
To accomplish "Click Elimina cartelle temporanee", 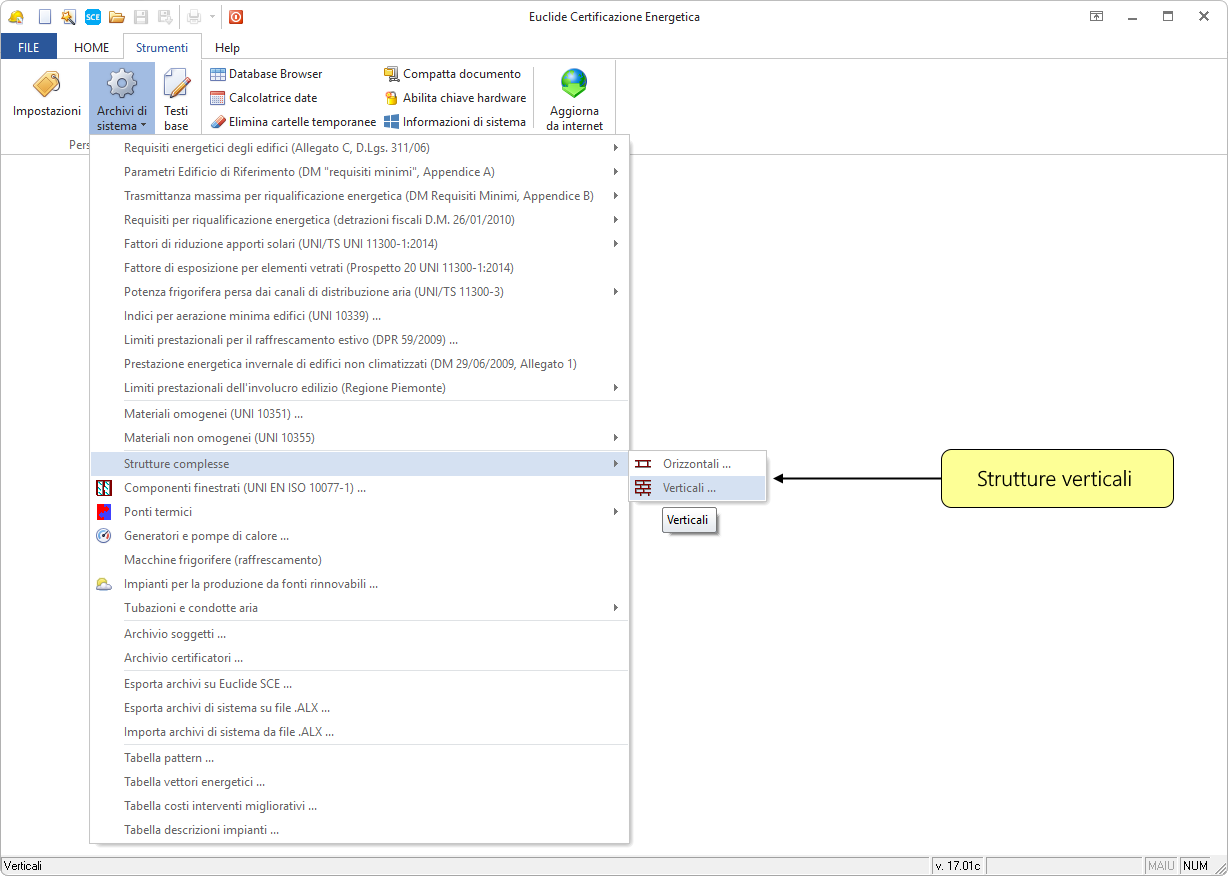I will click(x=293, y=122).
